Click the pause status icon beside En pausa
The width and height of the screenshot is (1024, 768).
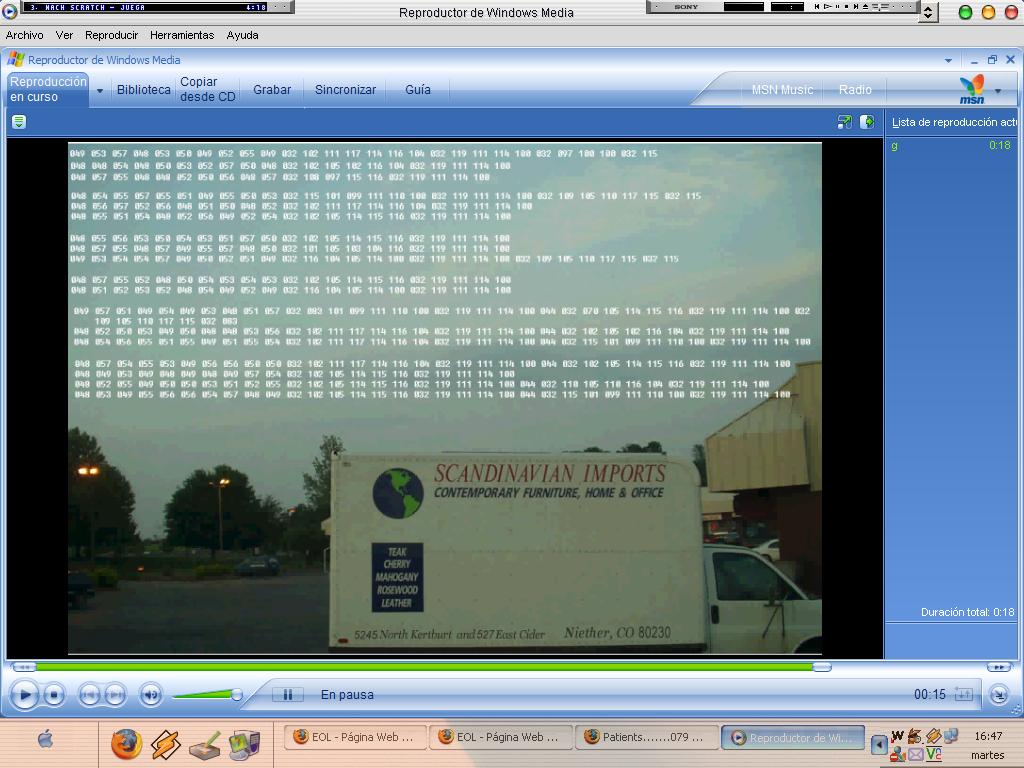click(287, 694)
